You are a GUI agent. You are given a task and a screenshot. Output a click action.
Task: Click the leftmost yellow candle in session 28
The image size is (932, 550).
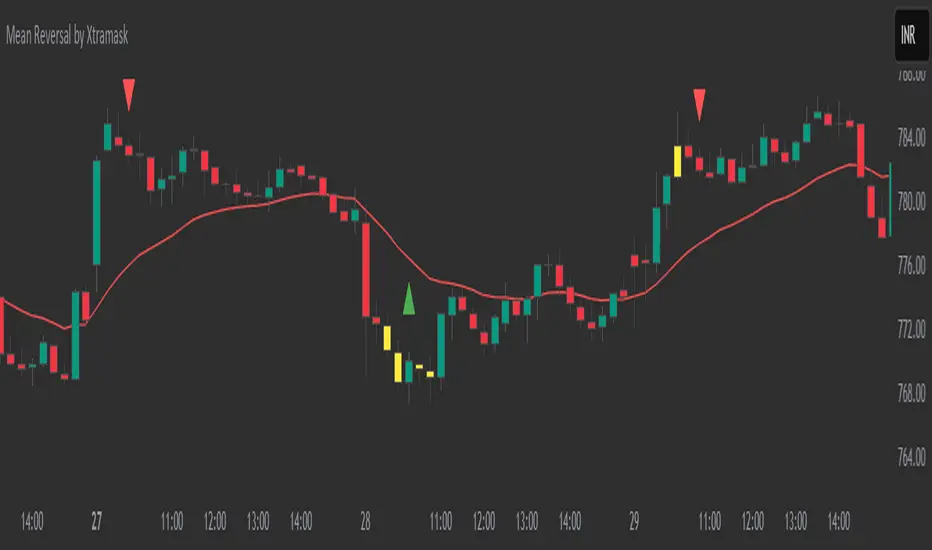pyautogui.click(x=387, y=337)
